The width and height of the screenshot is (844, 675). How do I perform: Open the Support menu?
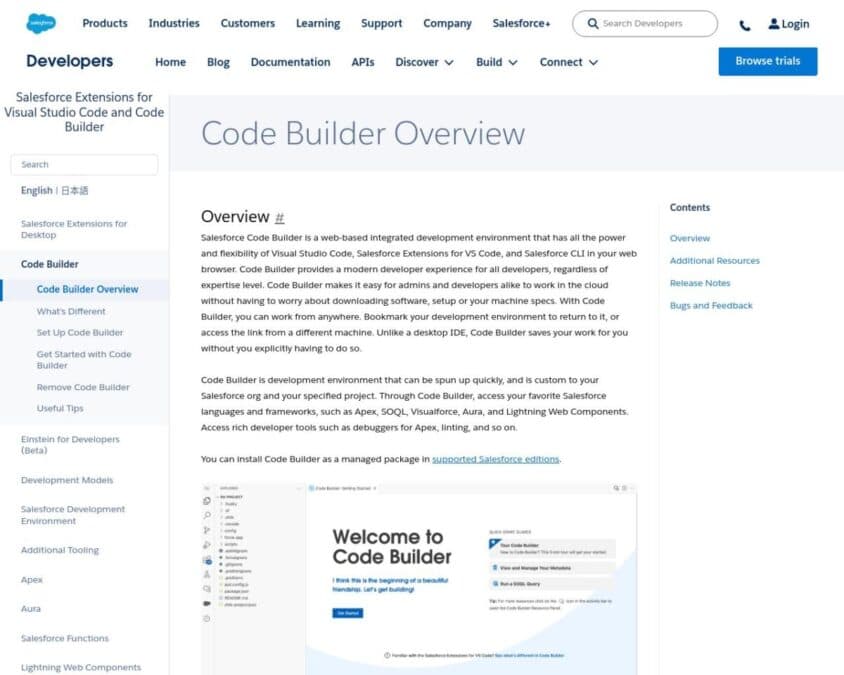(x=381, y=23)
